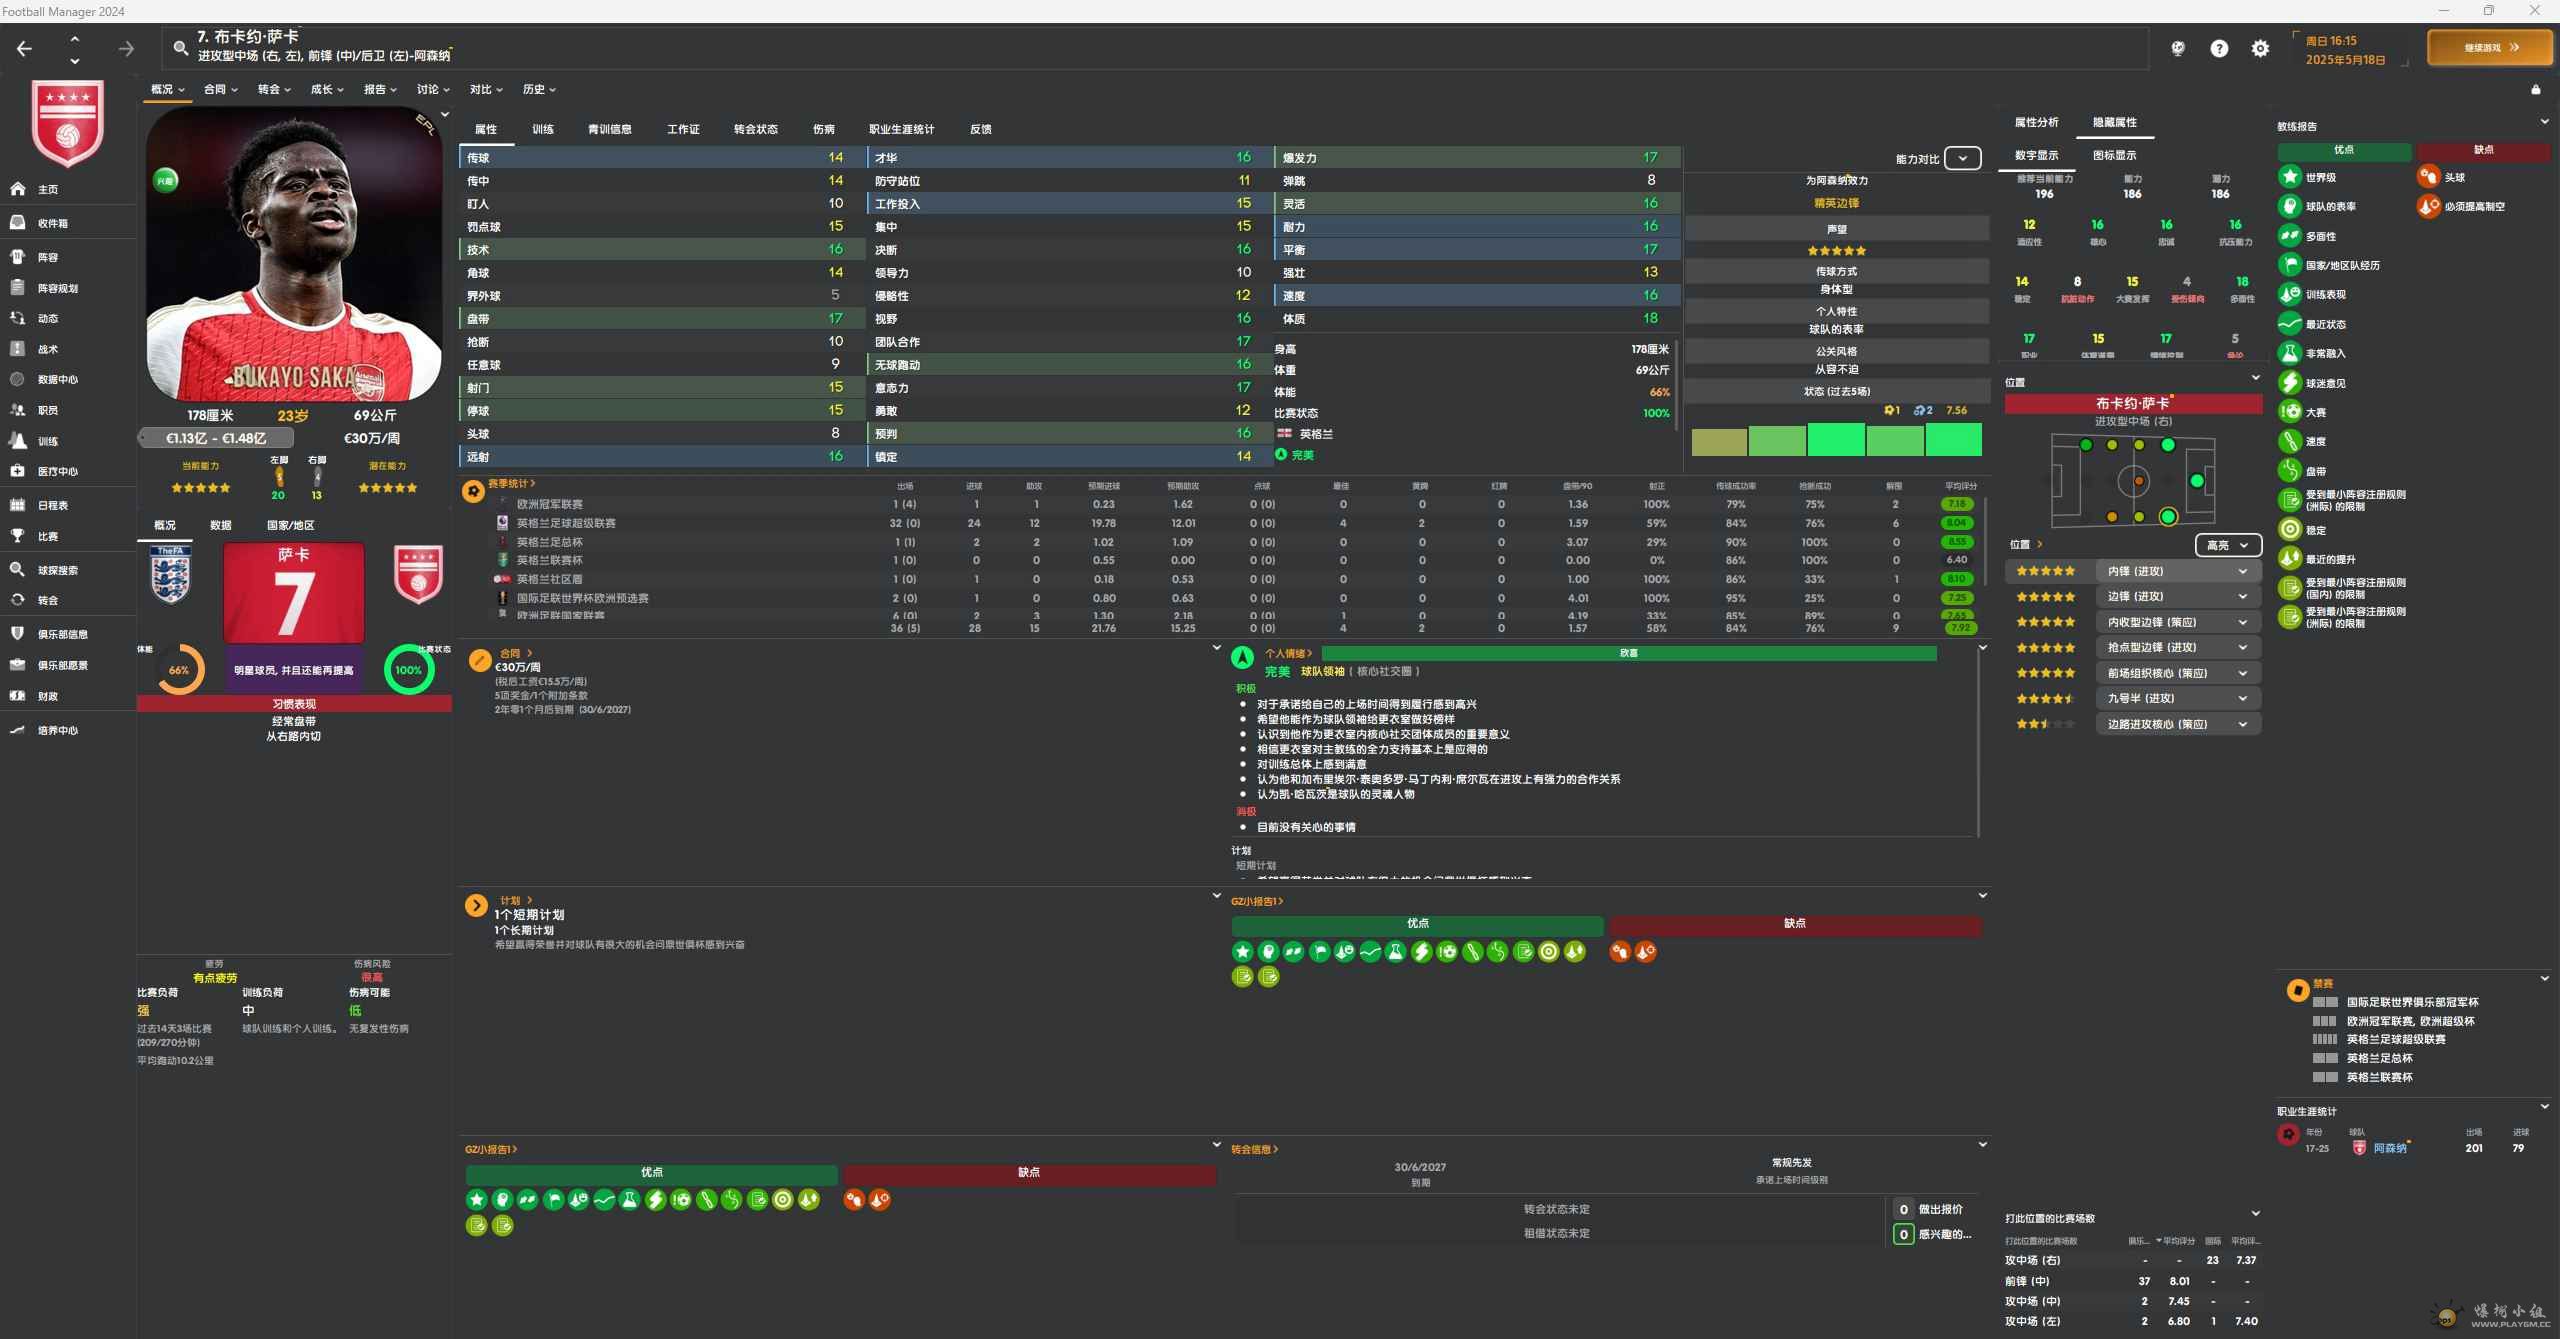The image size is (2560, 1339).
Task: Click the €1.13亿 - €1.48亿 value label
Action: 216,438
